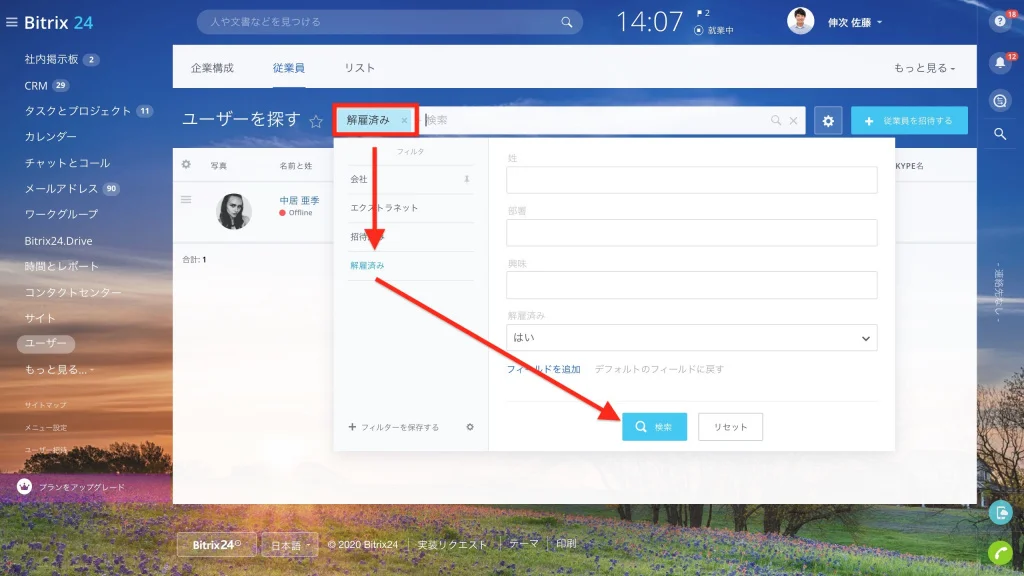
Task: Open the 日本語 language selector
Action: (x=290, y=545)
